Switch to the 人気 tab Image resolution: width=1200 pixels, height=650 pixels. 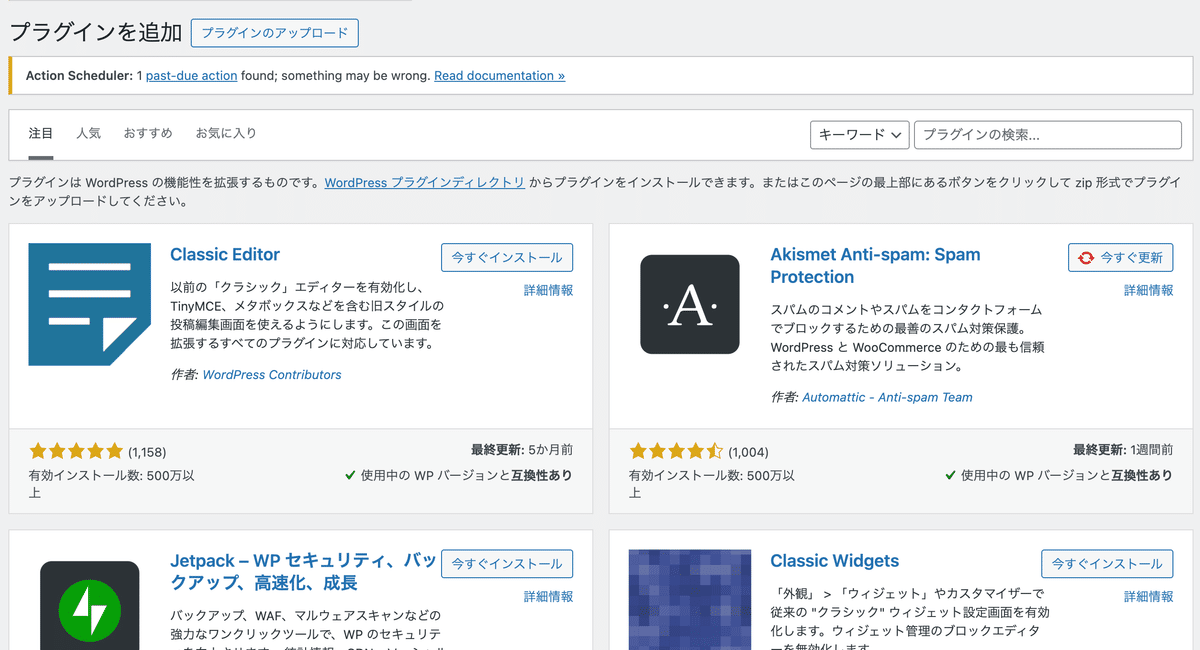[x=89, y=133]
